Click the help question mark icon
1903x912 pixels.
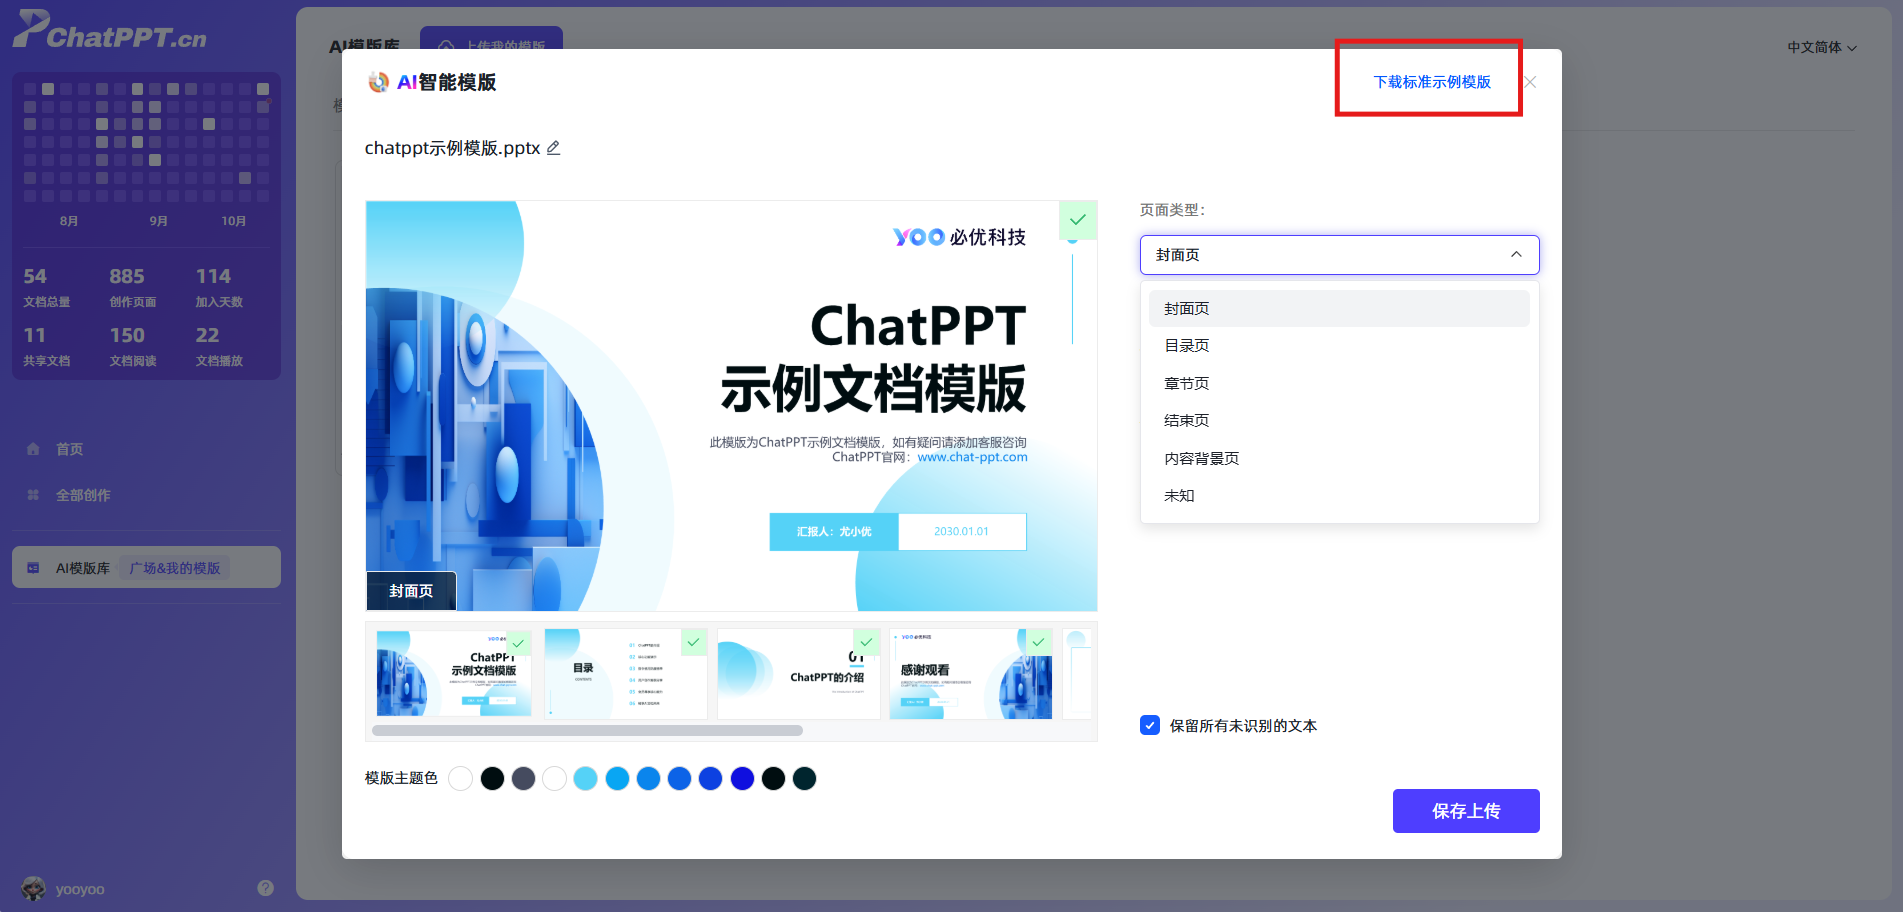(x=265, y=888)
